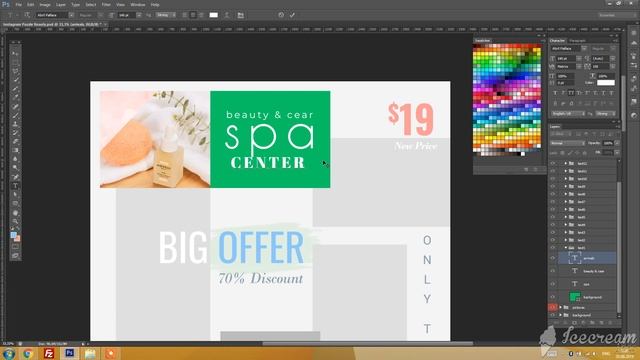Hide the selected center text layer
The height and width of the screenshot is (360, 640).
553,258
